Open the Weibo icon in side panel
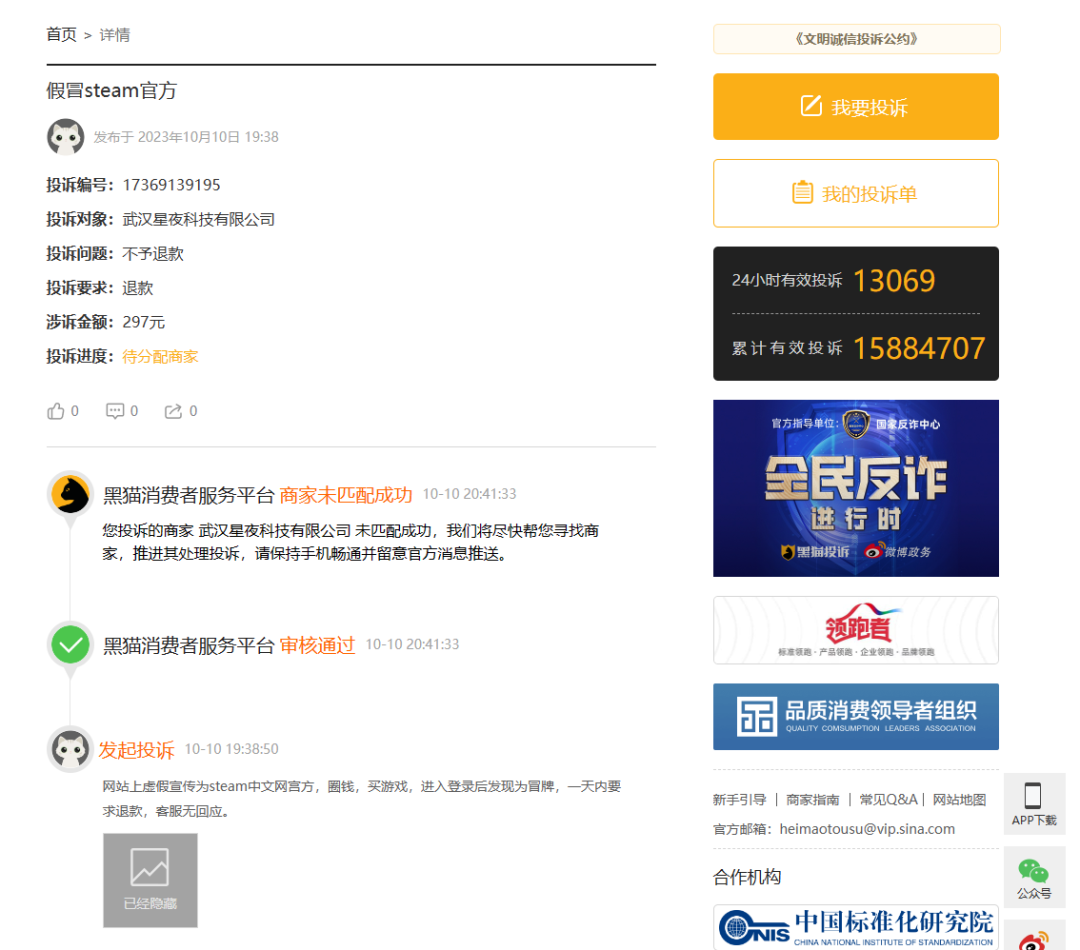 1033,941
